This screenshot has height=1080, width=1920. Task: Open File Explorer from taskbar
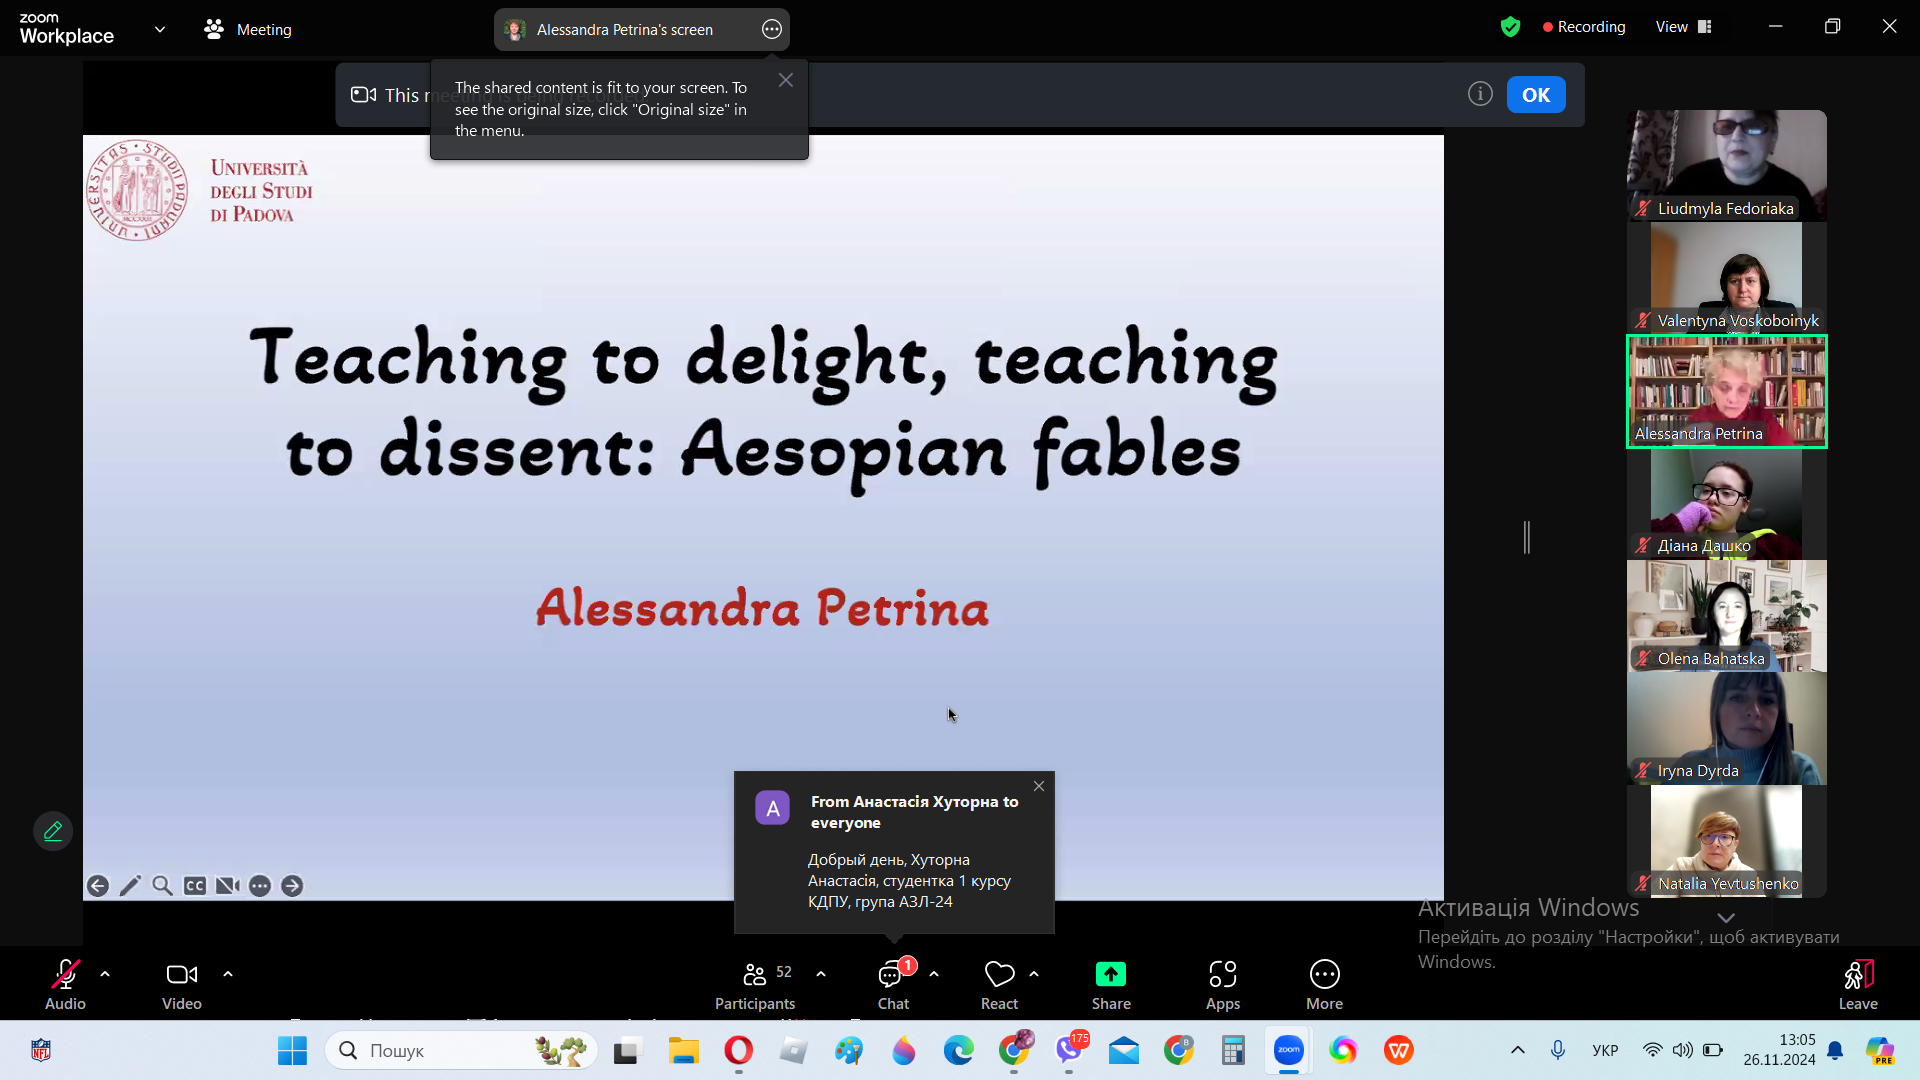684,1051
